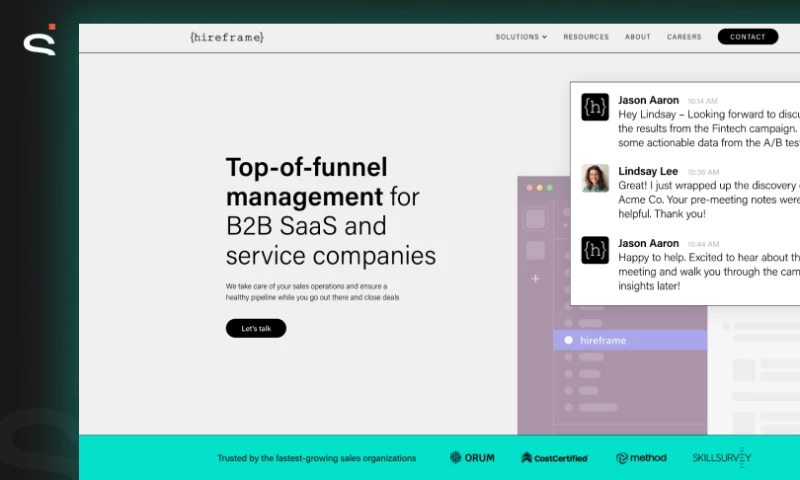Select the highlighted hireframe channel row

pyautogui.click(x=630, y=340)
